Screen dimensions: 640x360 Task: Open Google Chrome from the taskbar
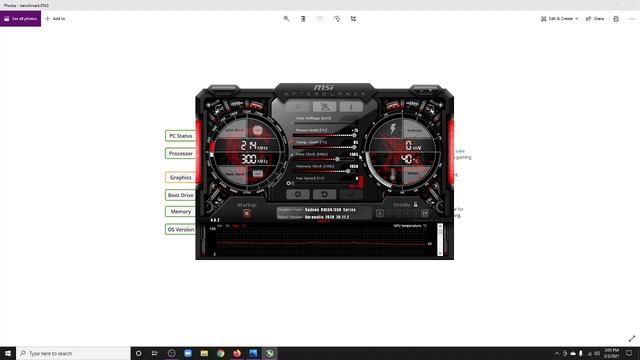click(x=220, y=353)
